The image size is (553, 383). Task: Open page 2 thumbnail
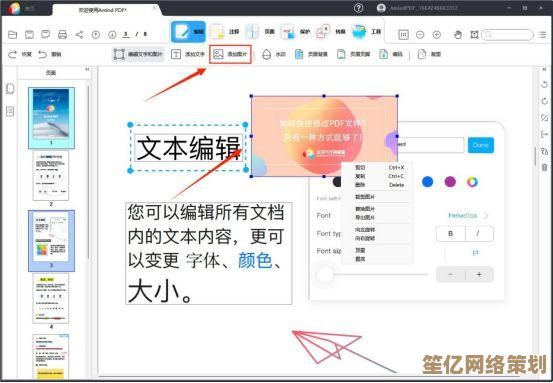point(51,176)
